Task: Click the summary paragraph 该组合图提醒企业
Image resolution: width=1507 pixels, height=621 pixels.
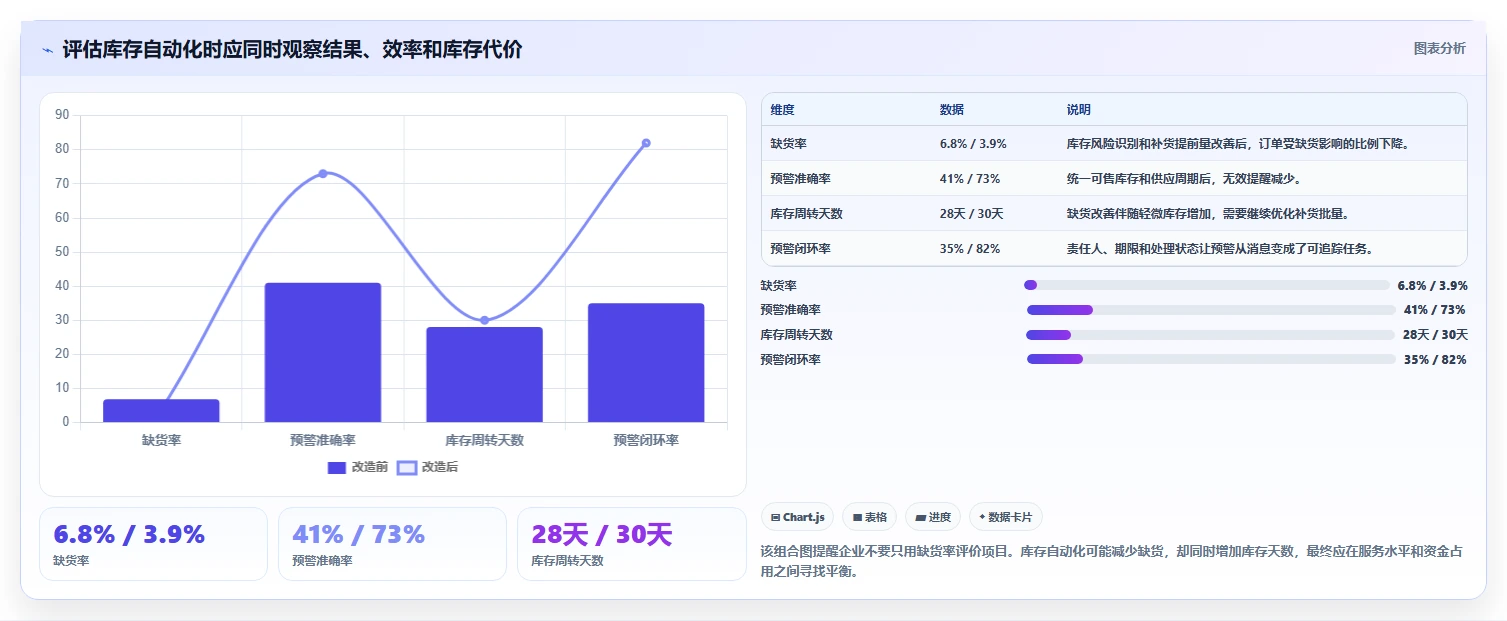Action: pos(1113,562)
